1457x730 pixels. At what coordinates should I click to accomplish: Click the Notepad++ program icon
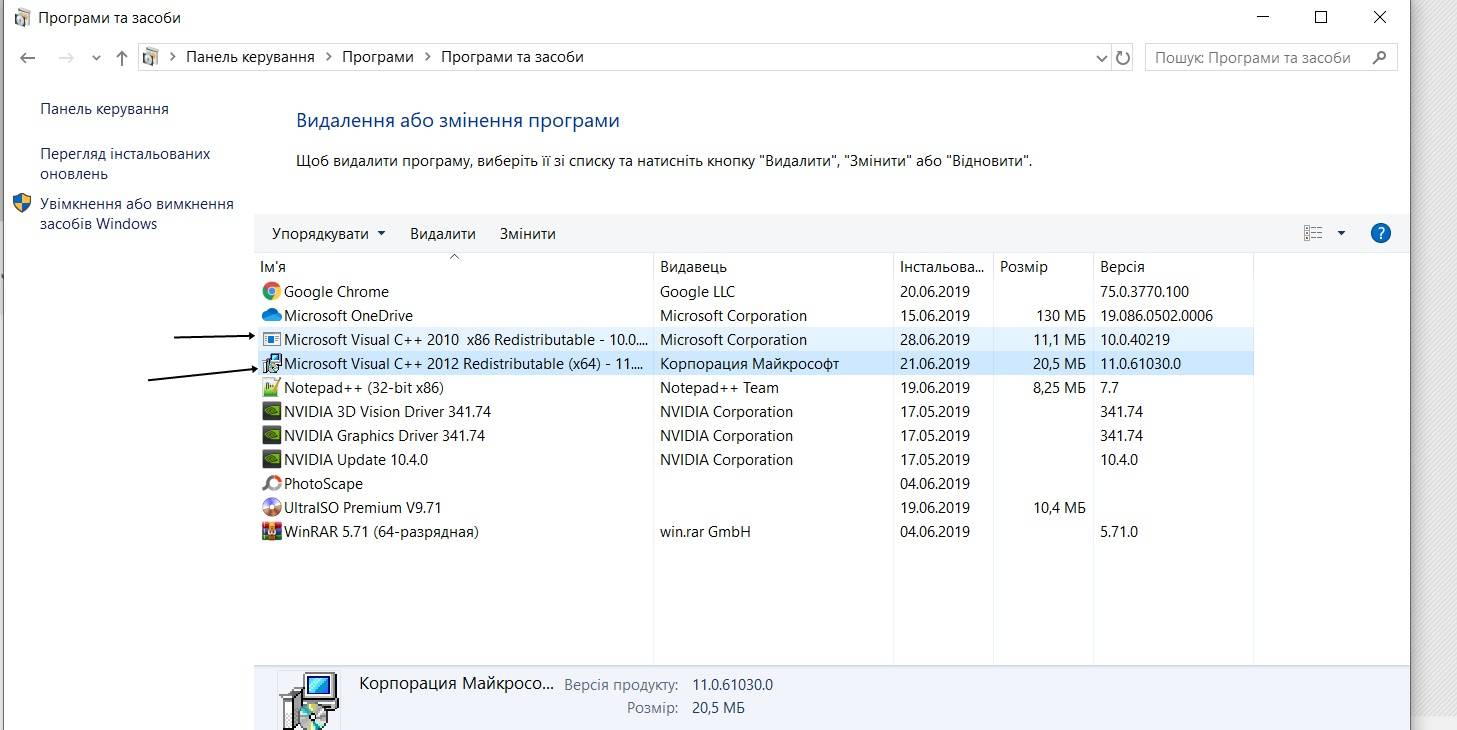point(271,388)
